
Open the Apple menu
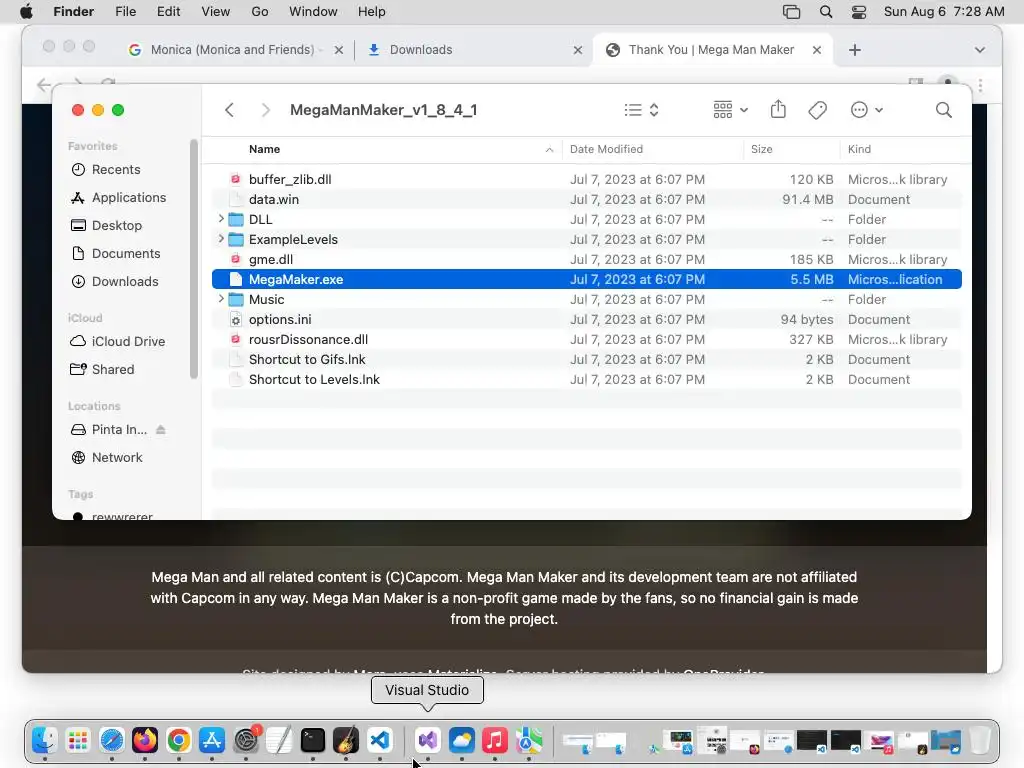click(x=26, y=12)
